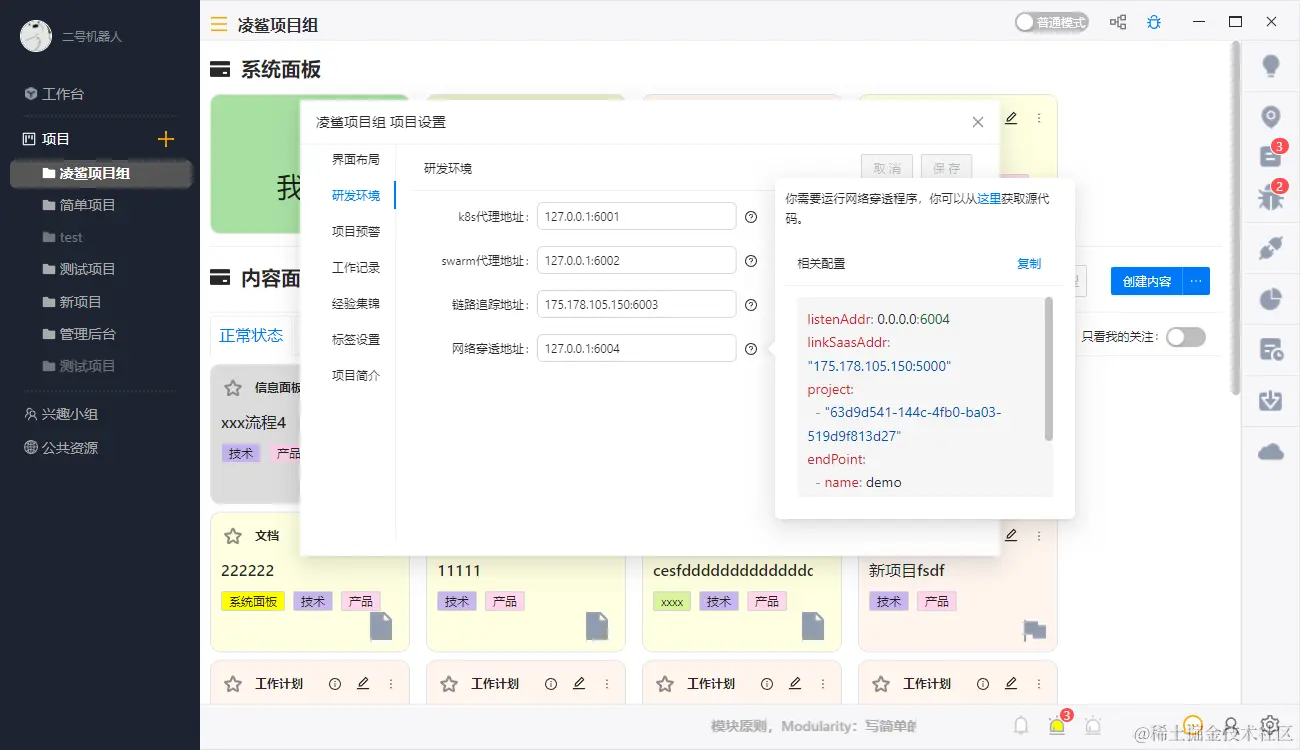Click the 相关配置 code block scrollbar
Viewport: 1300px width, 750px height.
(1048, 369)
